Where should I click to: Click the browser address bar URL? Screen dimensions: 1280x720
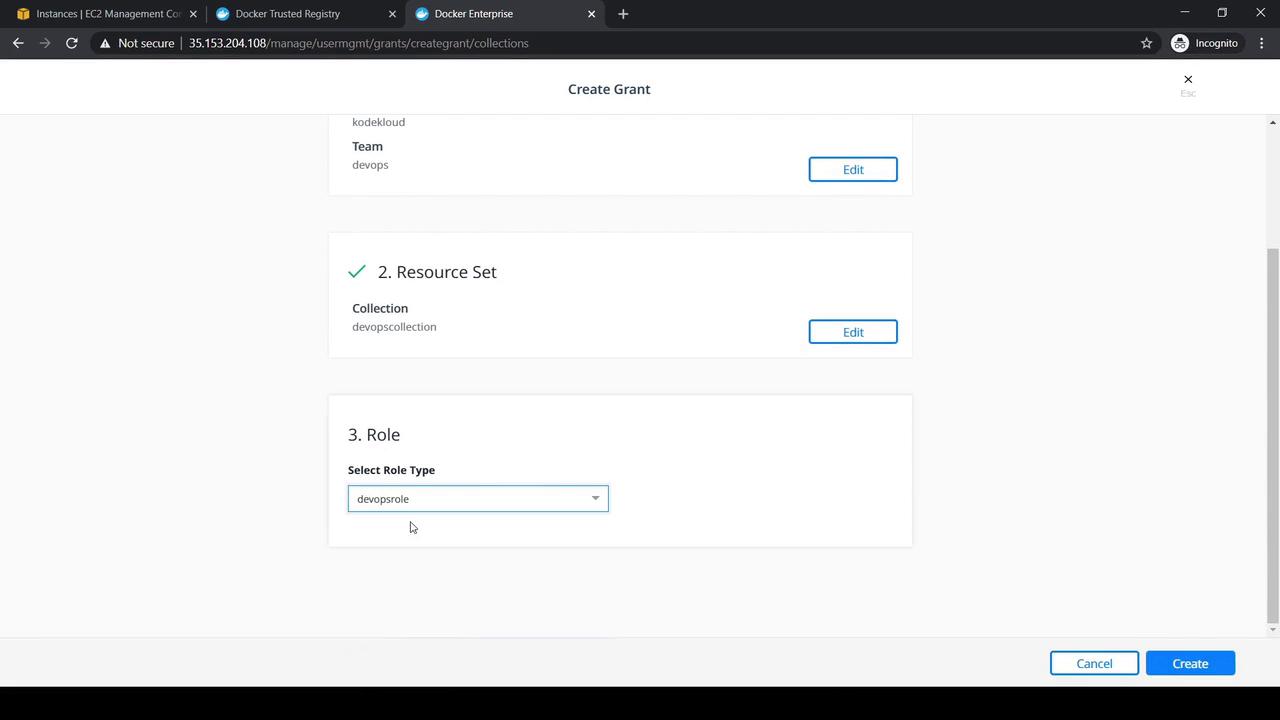[359, 43]
